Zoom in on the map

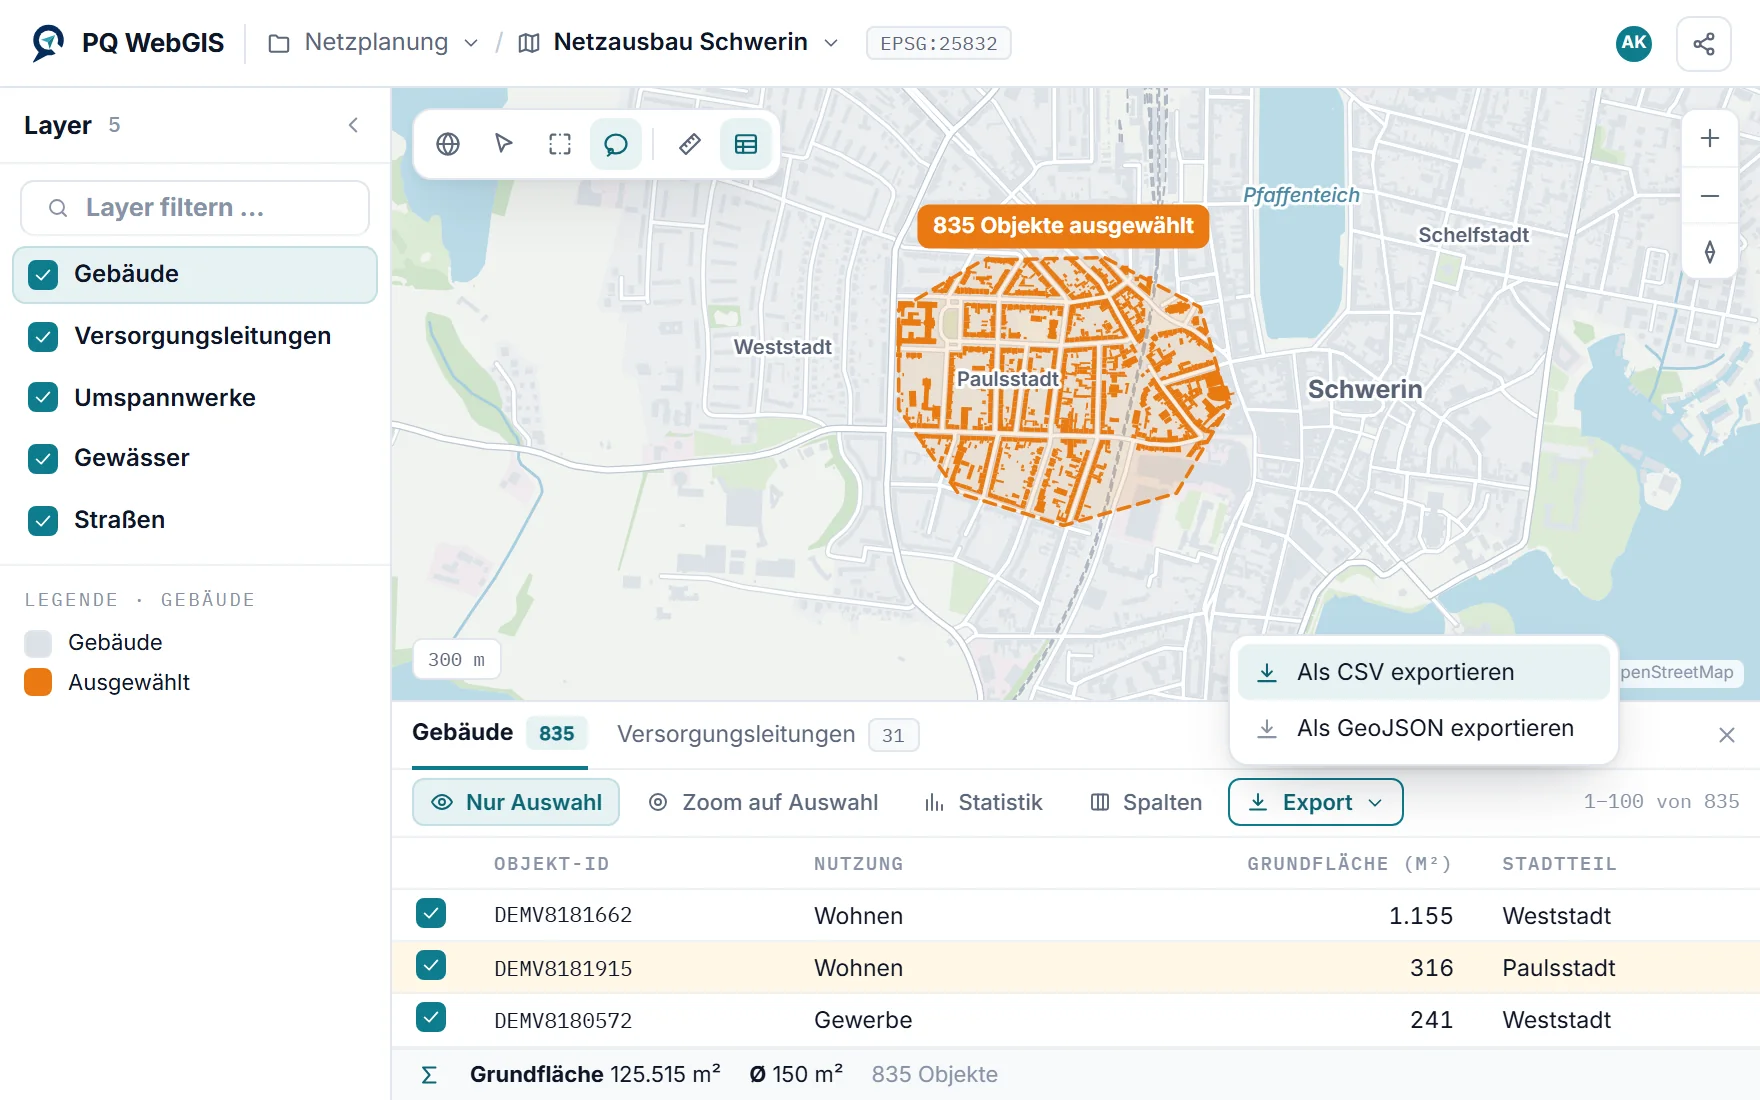[1710, 138]
